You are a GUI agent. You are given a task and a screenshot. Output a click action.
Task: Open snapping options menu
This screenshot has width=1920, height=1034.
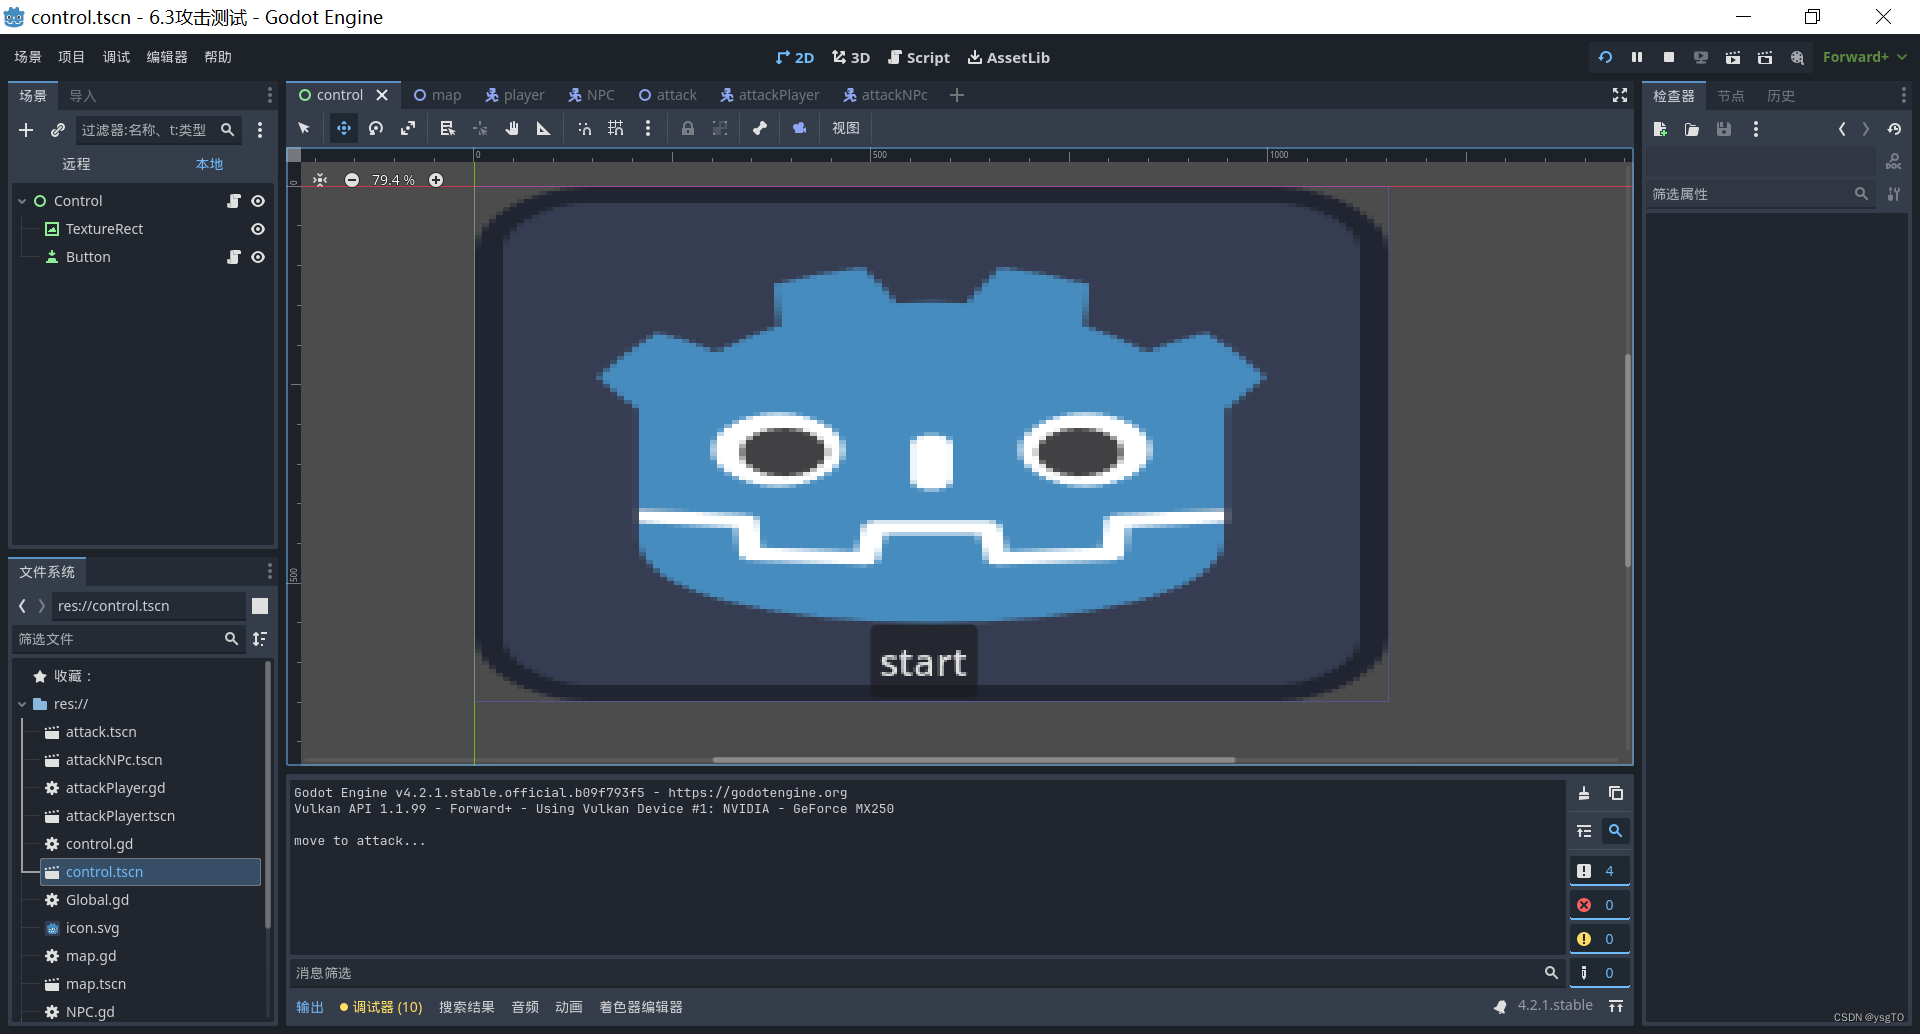tap(648, 128)
